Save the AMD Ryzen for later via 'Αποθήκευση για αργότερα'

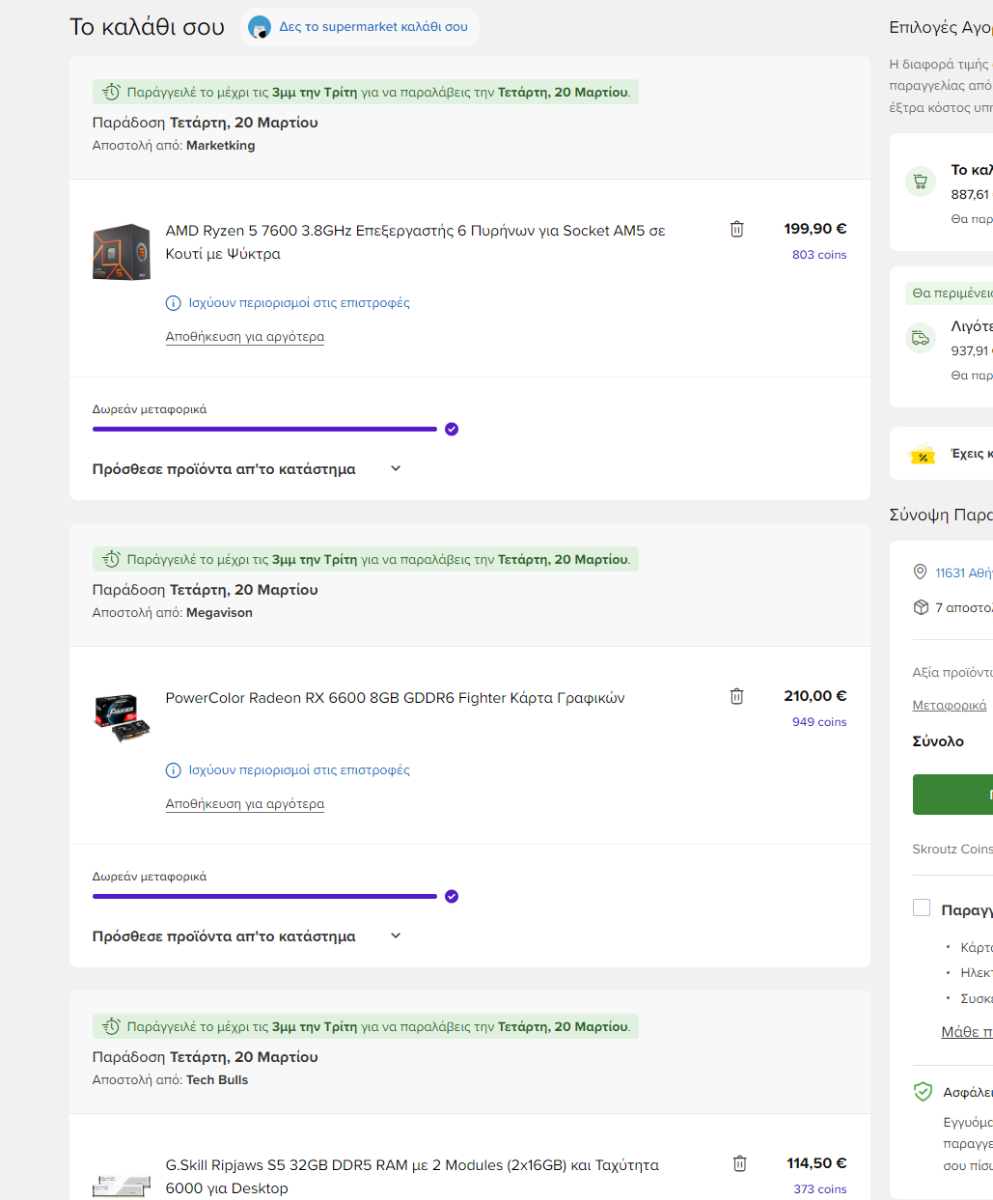point(245,337)
